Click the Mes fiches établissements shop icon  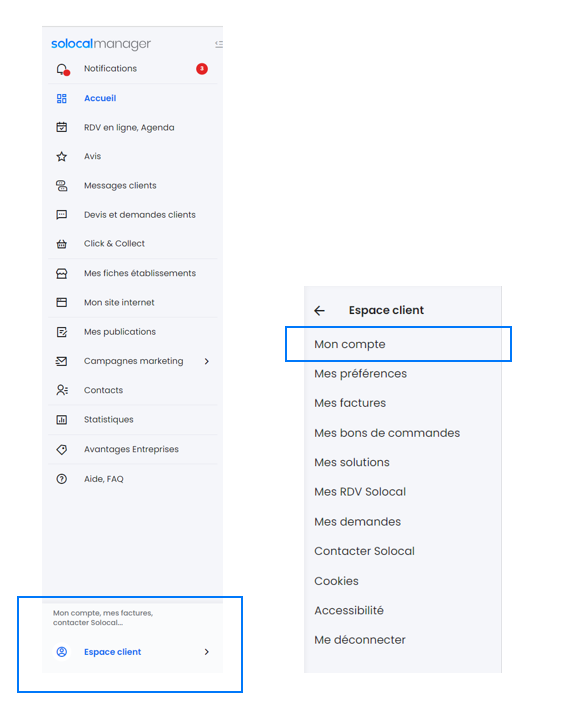tap(62, 273)
